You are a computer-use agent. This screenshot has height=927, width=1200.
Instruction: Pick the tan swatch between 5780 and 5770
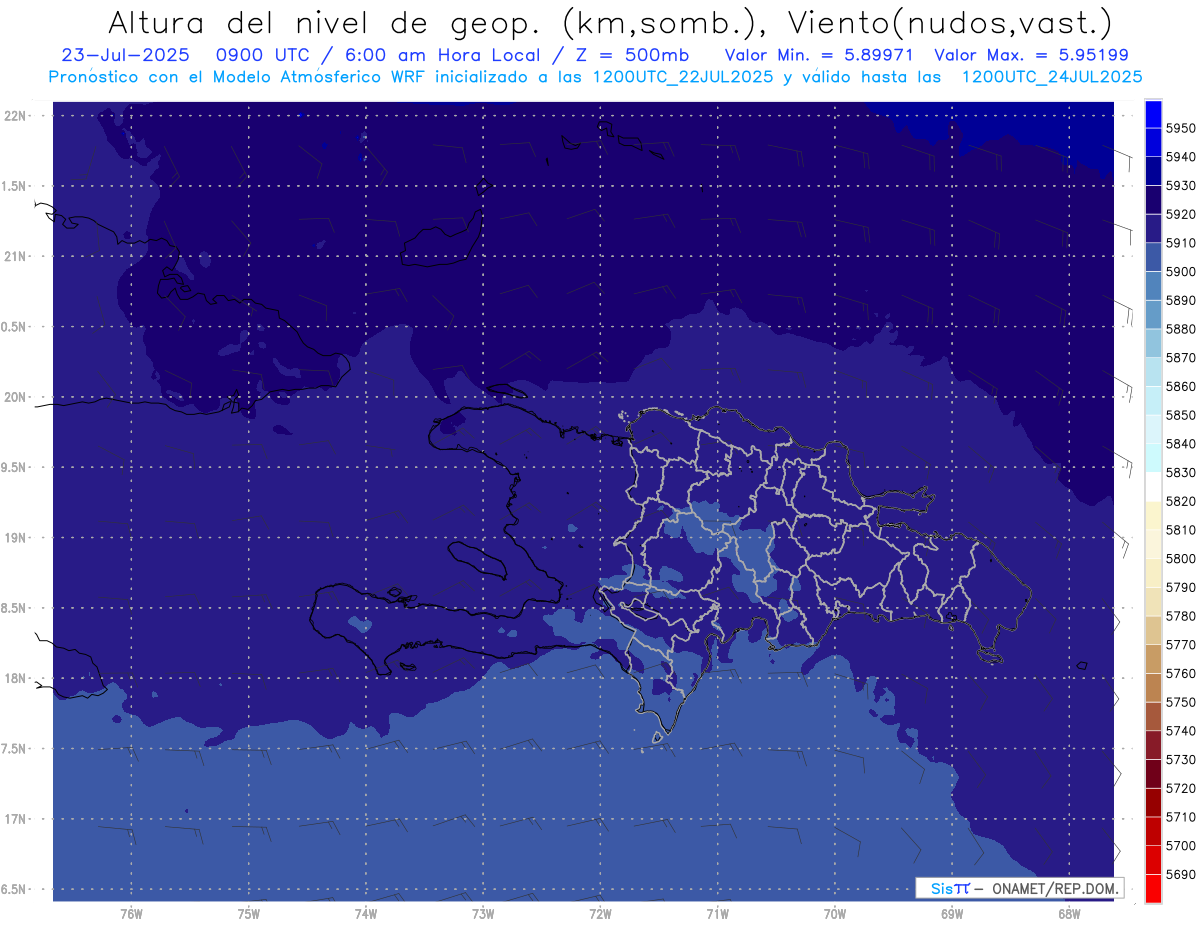[1153, 630]
